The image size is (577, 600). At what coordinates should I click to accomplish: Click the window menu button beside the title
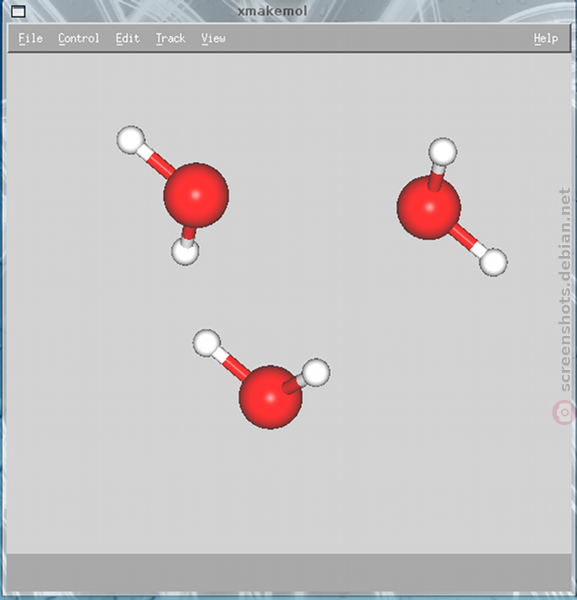pyautogui.click(x=18, y=11)
